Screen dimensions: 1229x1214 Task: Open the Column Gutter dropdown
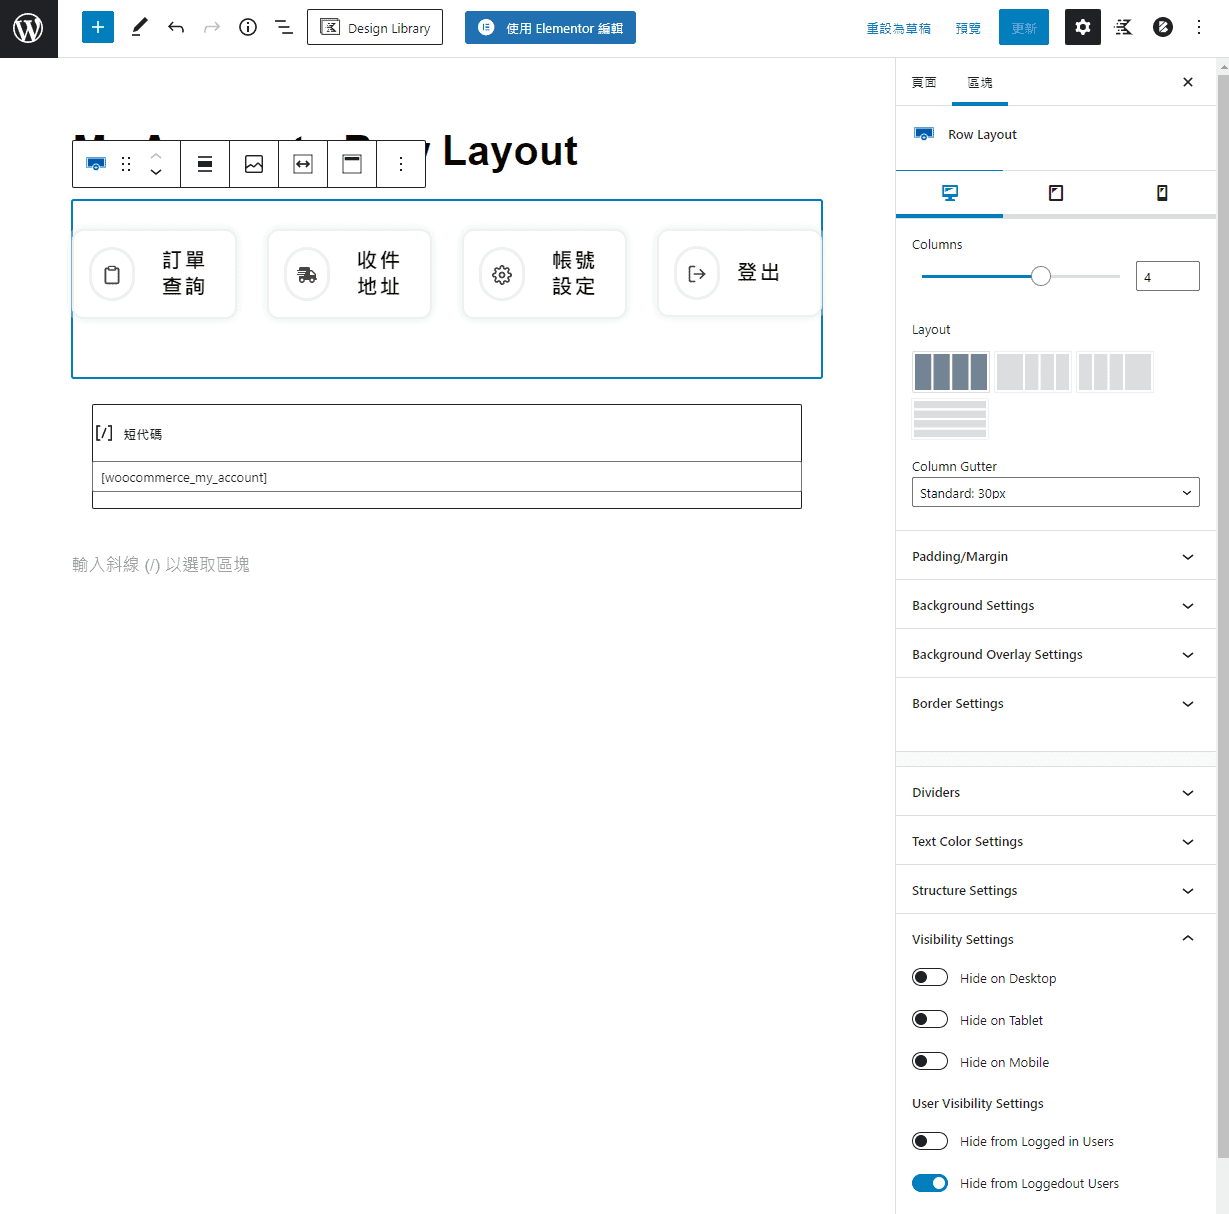tap(1056, 492)
